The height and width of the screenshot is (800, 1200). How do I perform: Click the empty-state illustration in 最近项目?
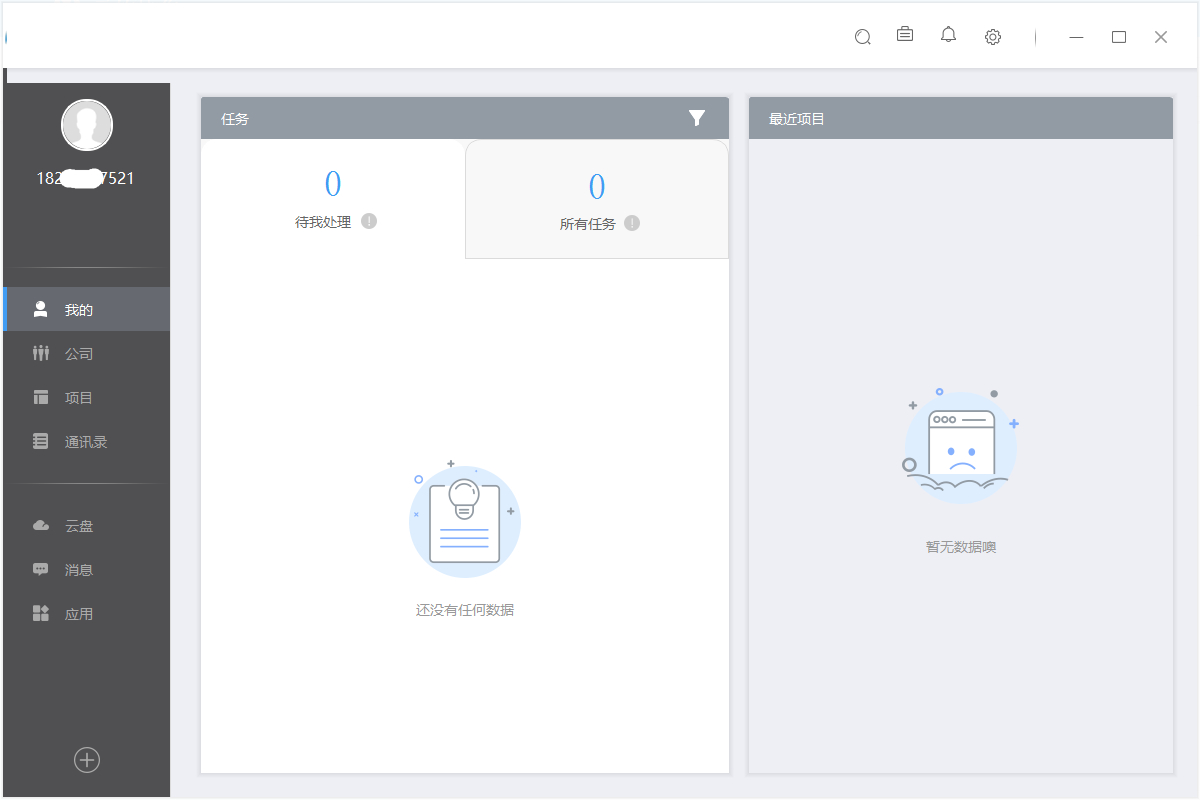coord(960,443)
